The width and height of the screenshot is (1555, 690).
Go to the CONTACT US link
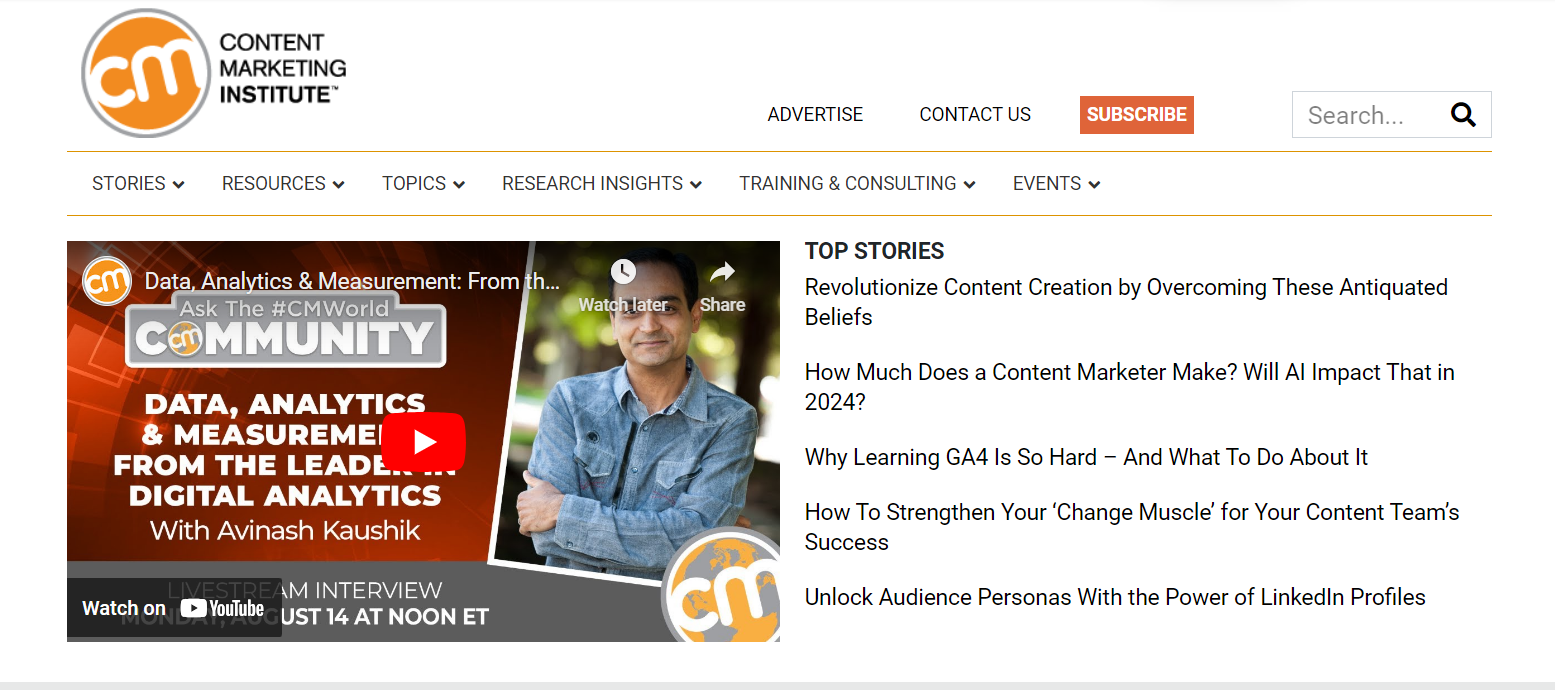tap(975, 115)
